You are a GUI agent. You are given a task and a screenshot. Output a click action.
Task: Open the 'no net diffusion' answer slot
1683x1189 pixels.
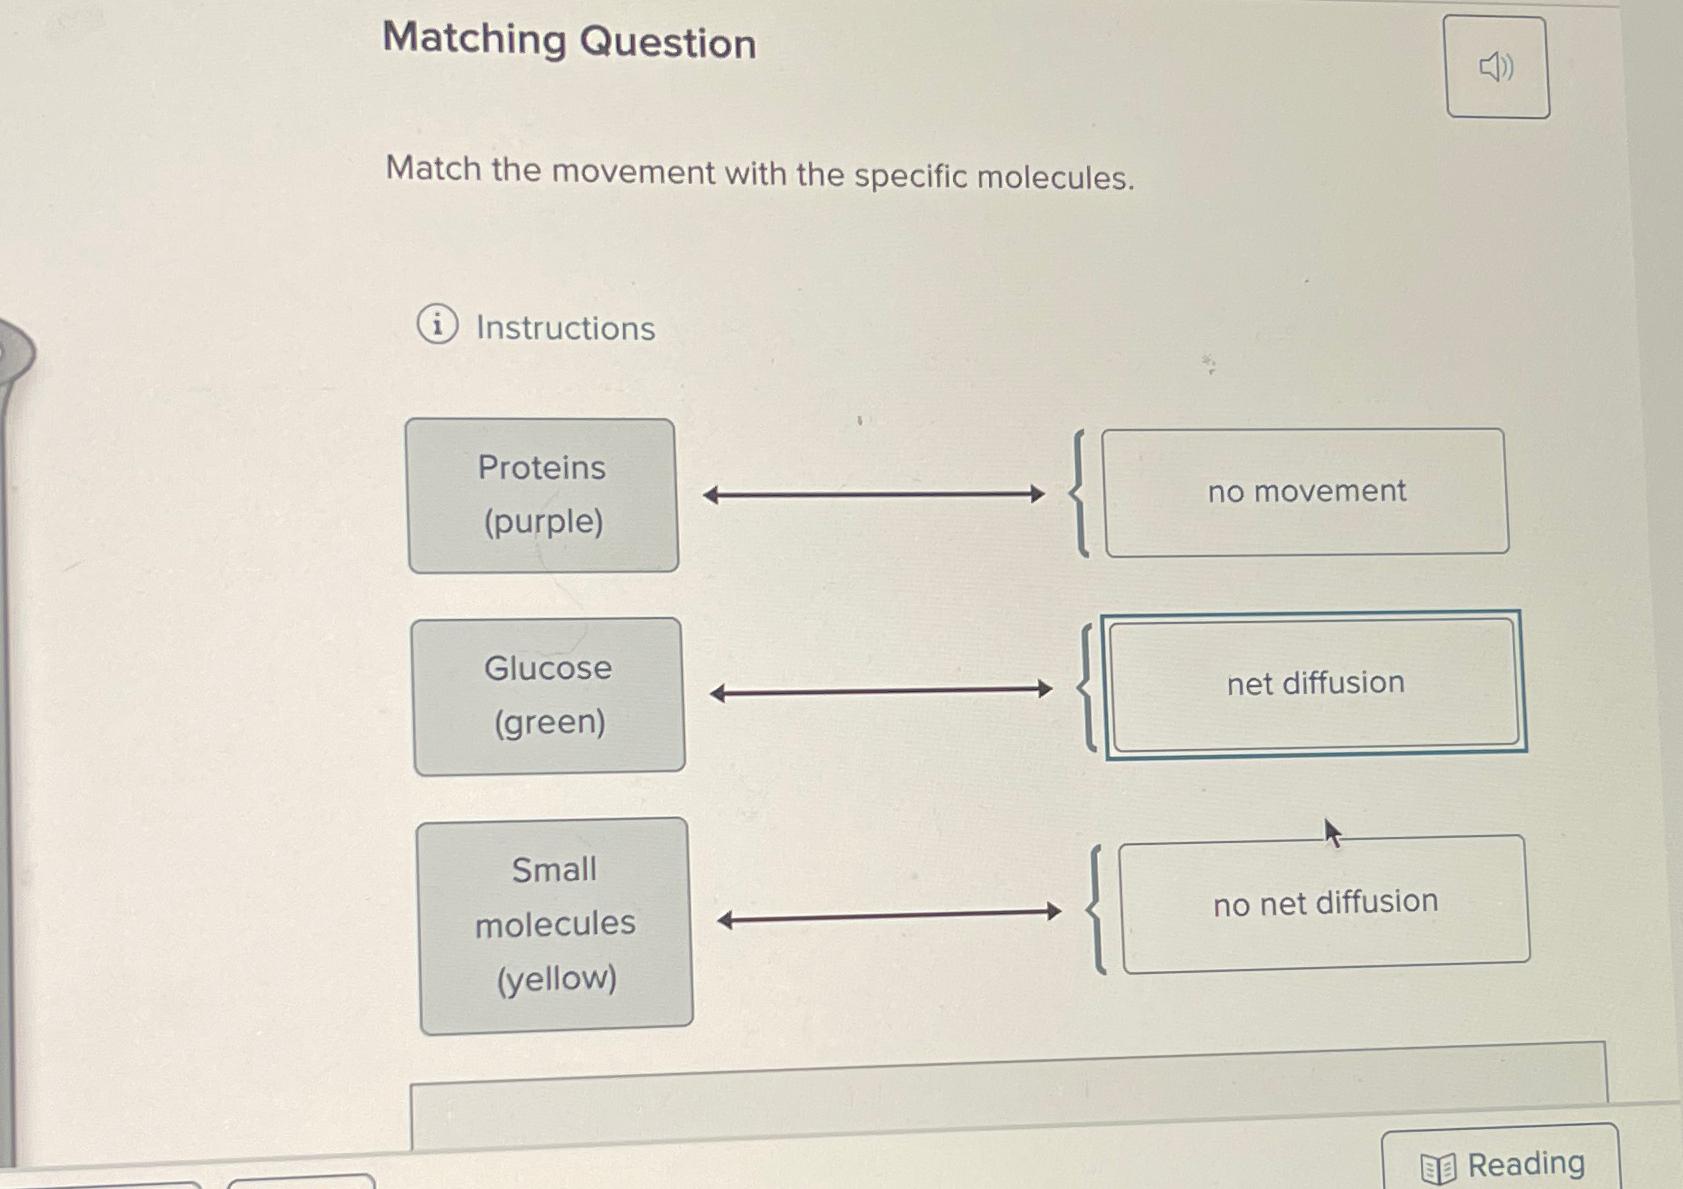(x=1325, y=903)
